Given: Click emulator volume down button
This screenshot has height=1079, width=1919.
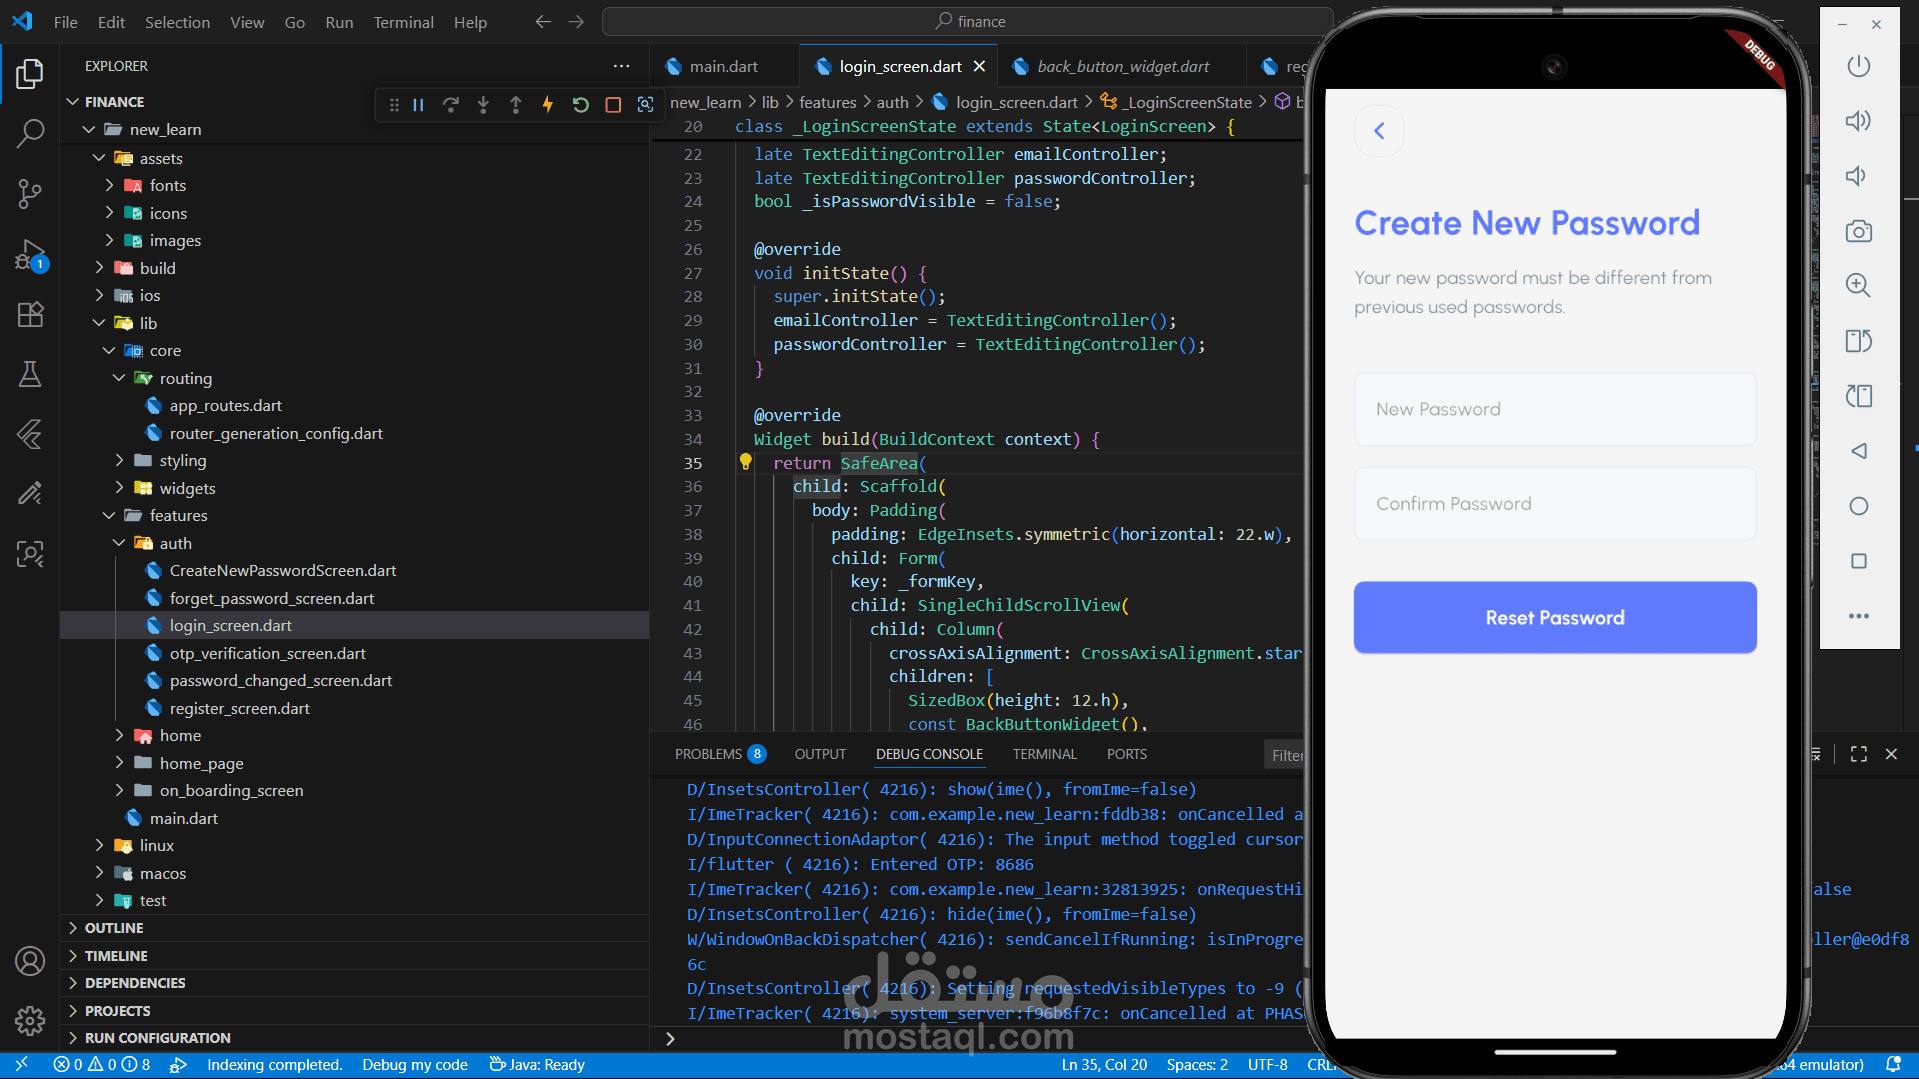Looking at the screenshot, I should coord(1858,176).
